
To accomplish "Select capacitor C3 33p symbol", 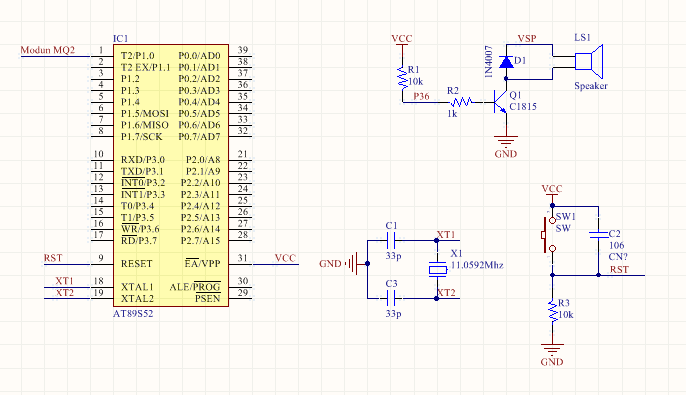I will (x=391, y=298).
